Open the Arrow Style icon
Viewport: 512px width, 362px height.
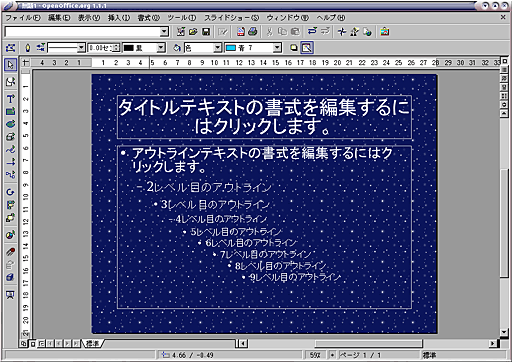pos(40,48)
